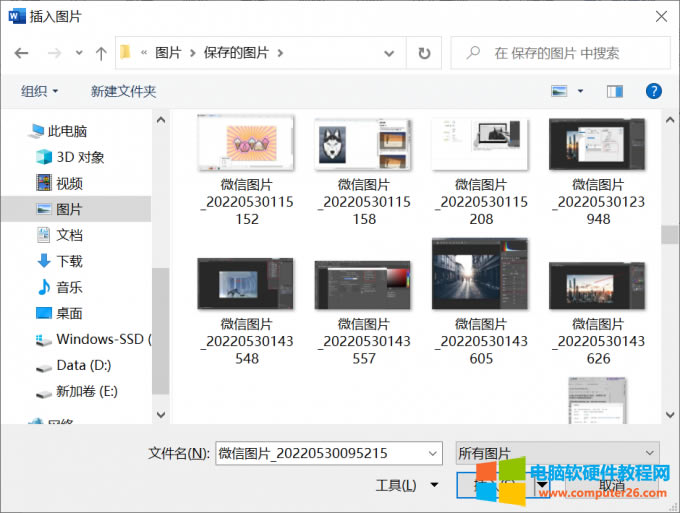Image resolution: width=680 pixels, height=513 pixels.
Task: Click the Up one level arrow
Action: pos(100,53)
